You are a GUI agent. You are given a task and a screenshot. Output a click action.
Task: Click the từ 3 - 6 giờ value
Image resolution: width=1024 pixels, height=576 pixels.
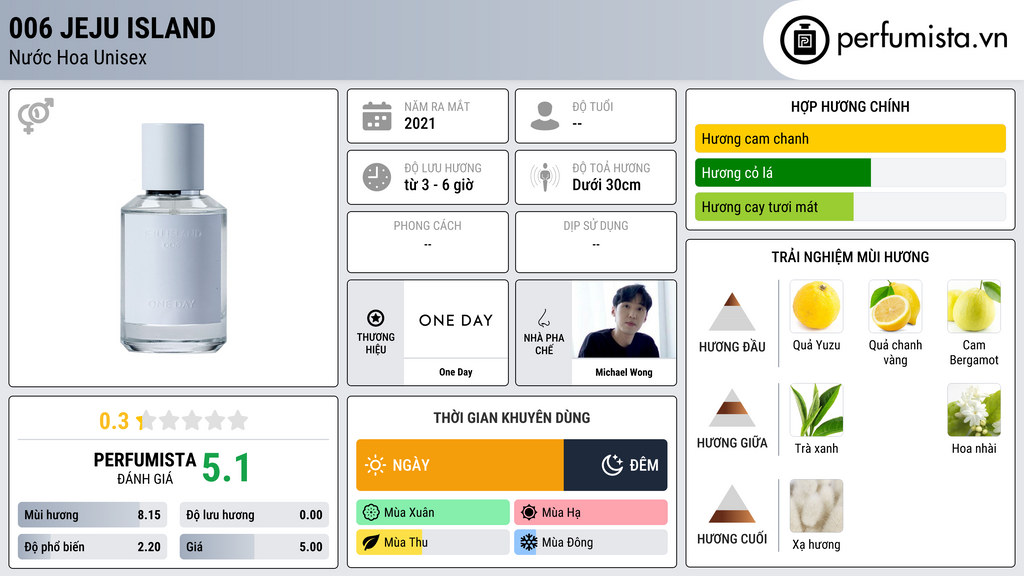click(438, 185)
